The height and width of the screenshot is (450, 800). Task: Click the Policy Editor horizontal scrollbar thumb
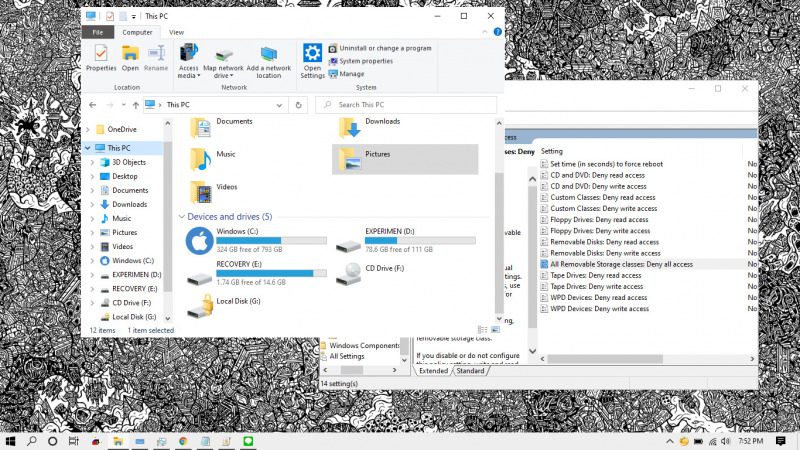coord(605,359)
